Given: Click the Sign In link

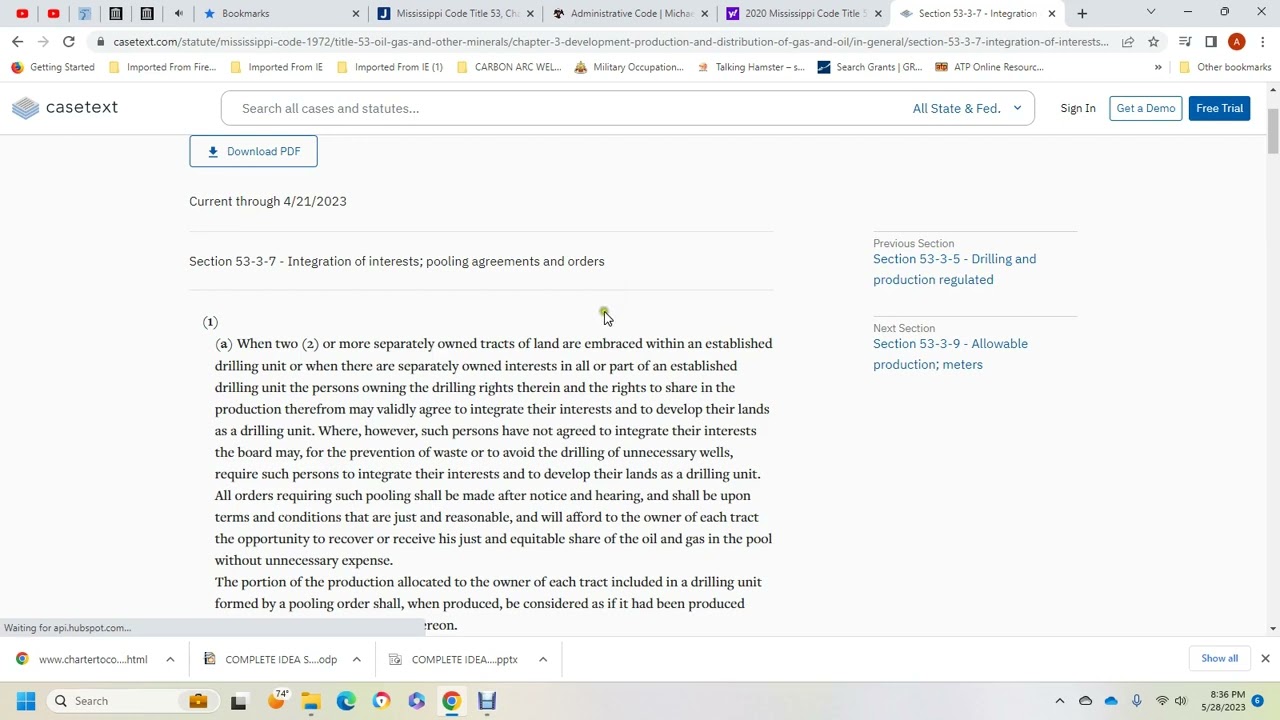Looking at the screenshot, I should click(1078, 108).
